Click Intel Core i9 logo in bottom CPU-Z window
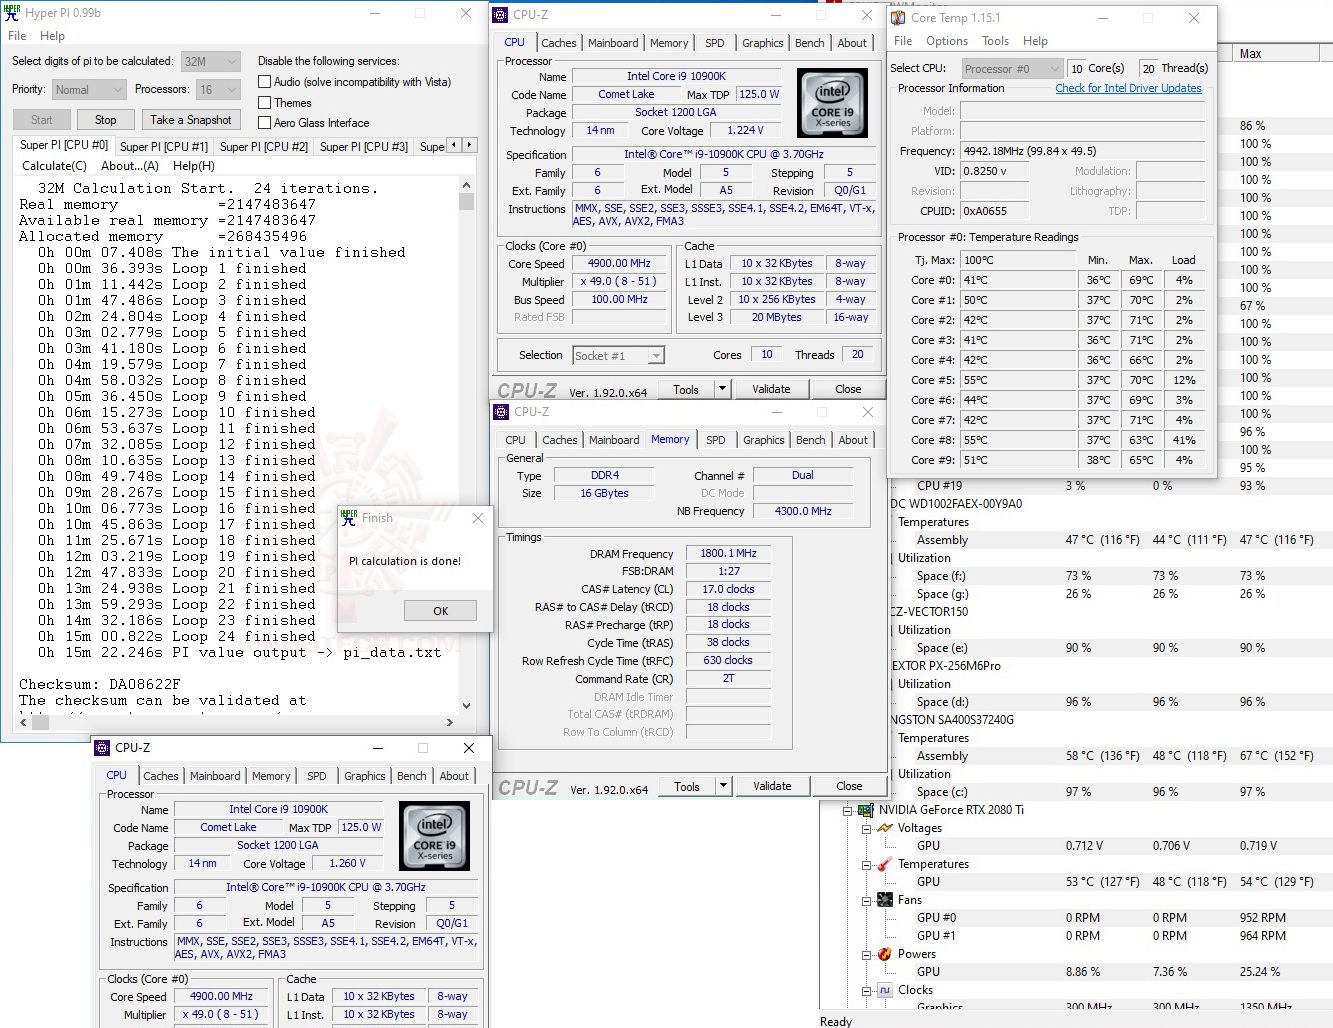This screenshot has height=1028, width=1333. [434, 836]
